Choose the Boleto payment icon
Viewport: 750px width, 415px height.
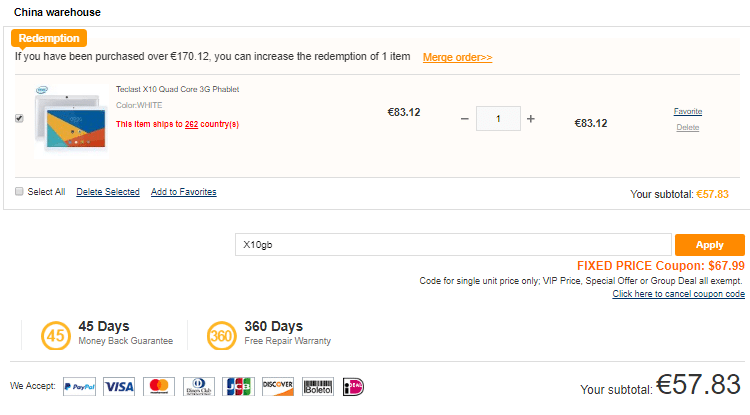click(x=318, y=386)
